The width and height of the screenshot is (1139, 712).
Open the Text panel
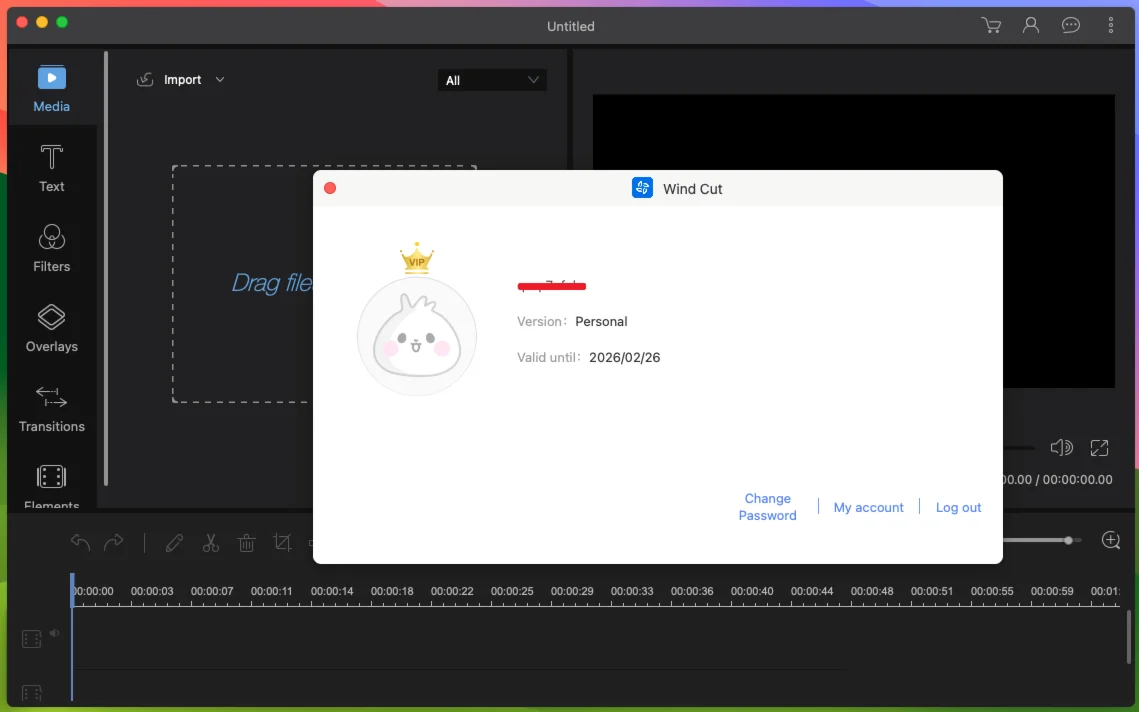click(52, 169)
